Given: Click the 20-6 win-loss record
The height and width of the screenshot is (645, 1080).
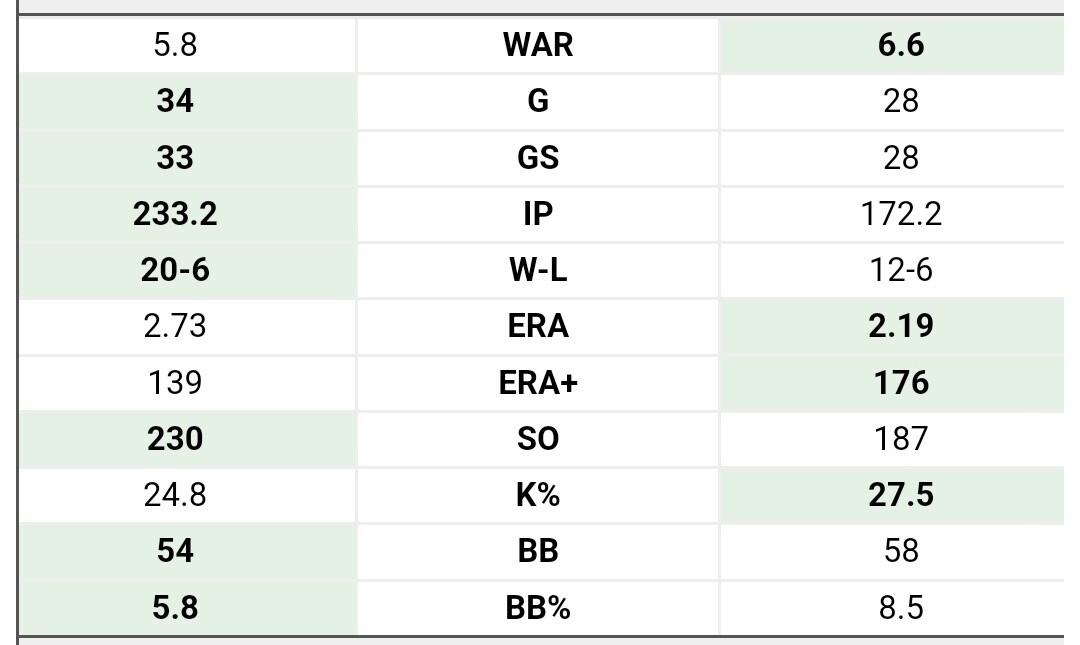Looking at the screenshot, I should coord(175,270).
